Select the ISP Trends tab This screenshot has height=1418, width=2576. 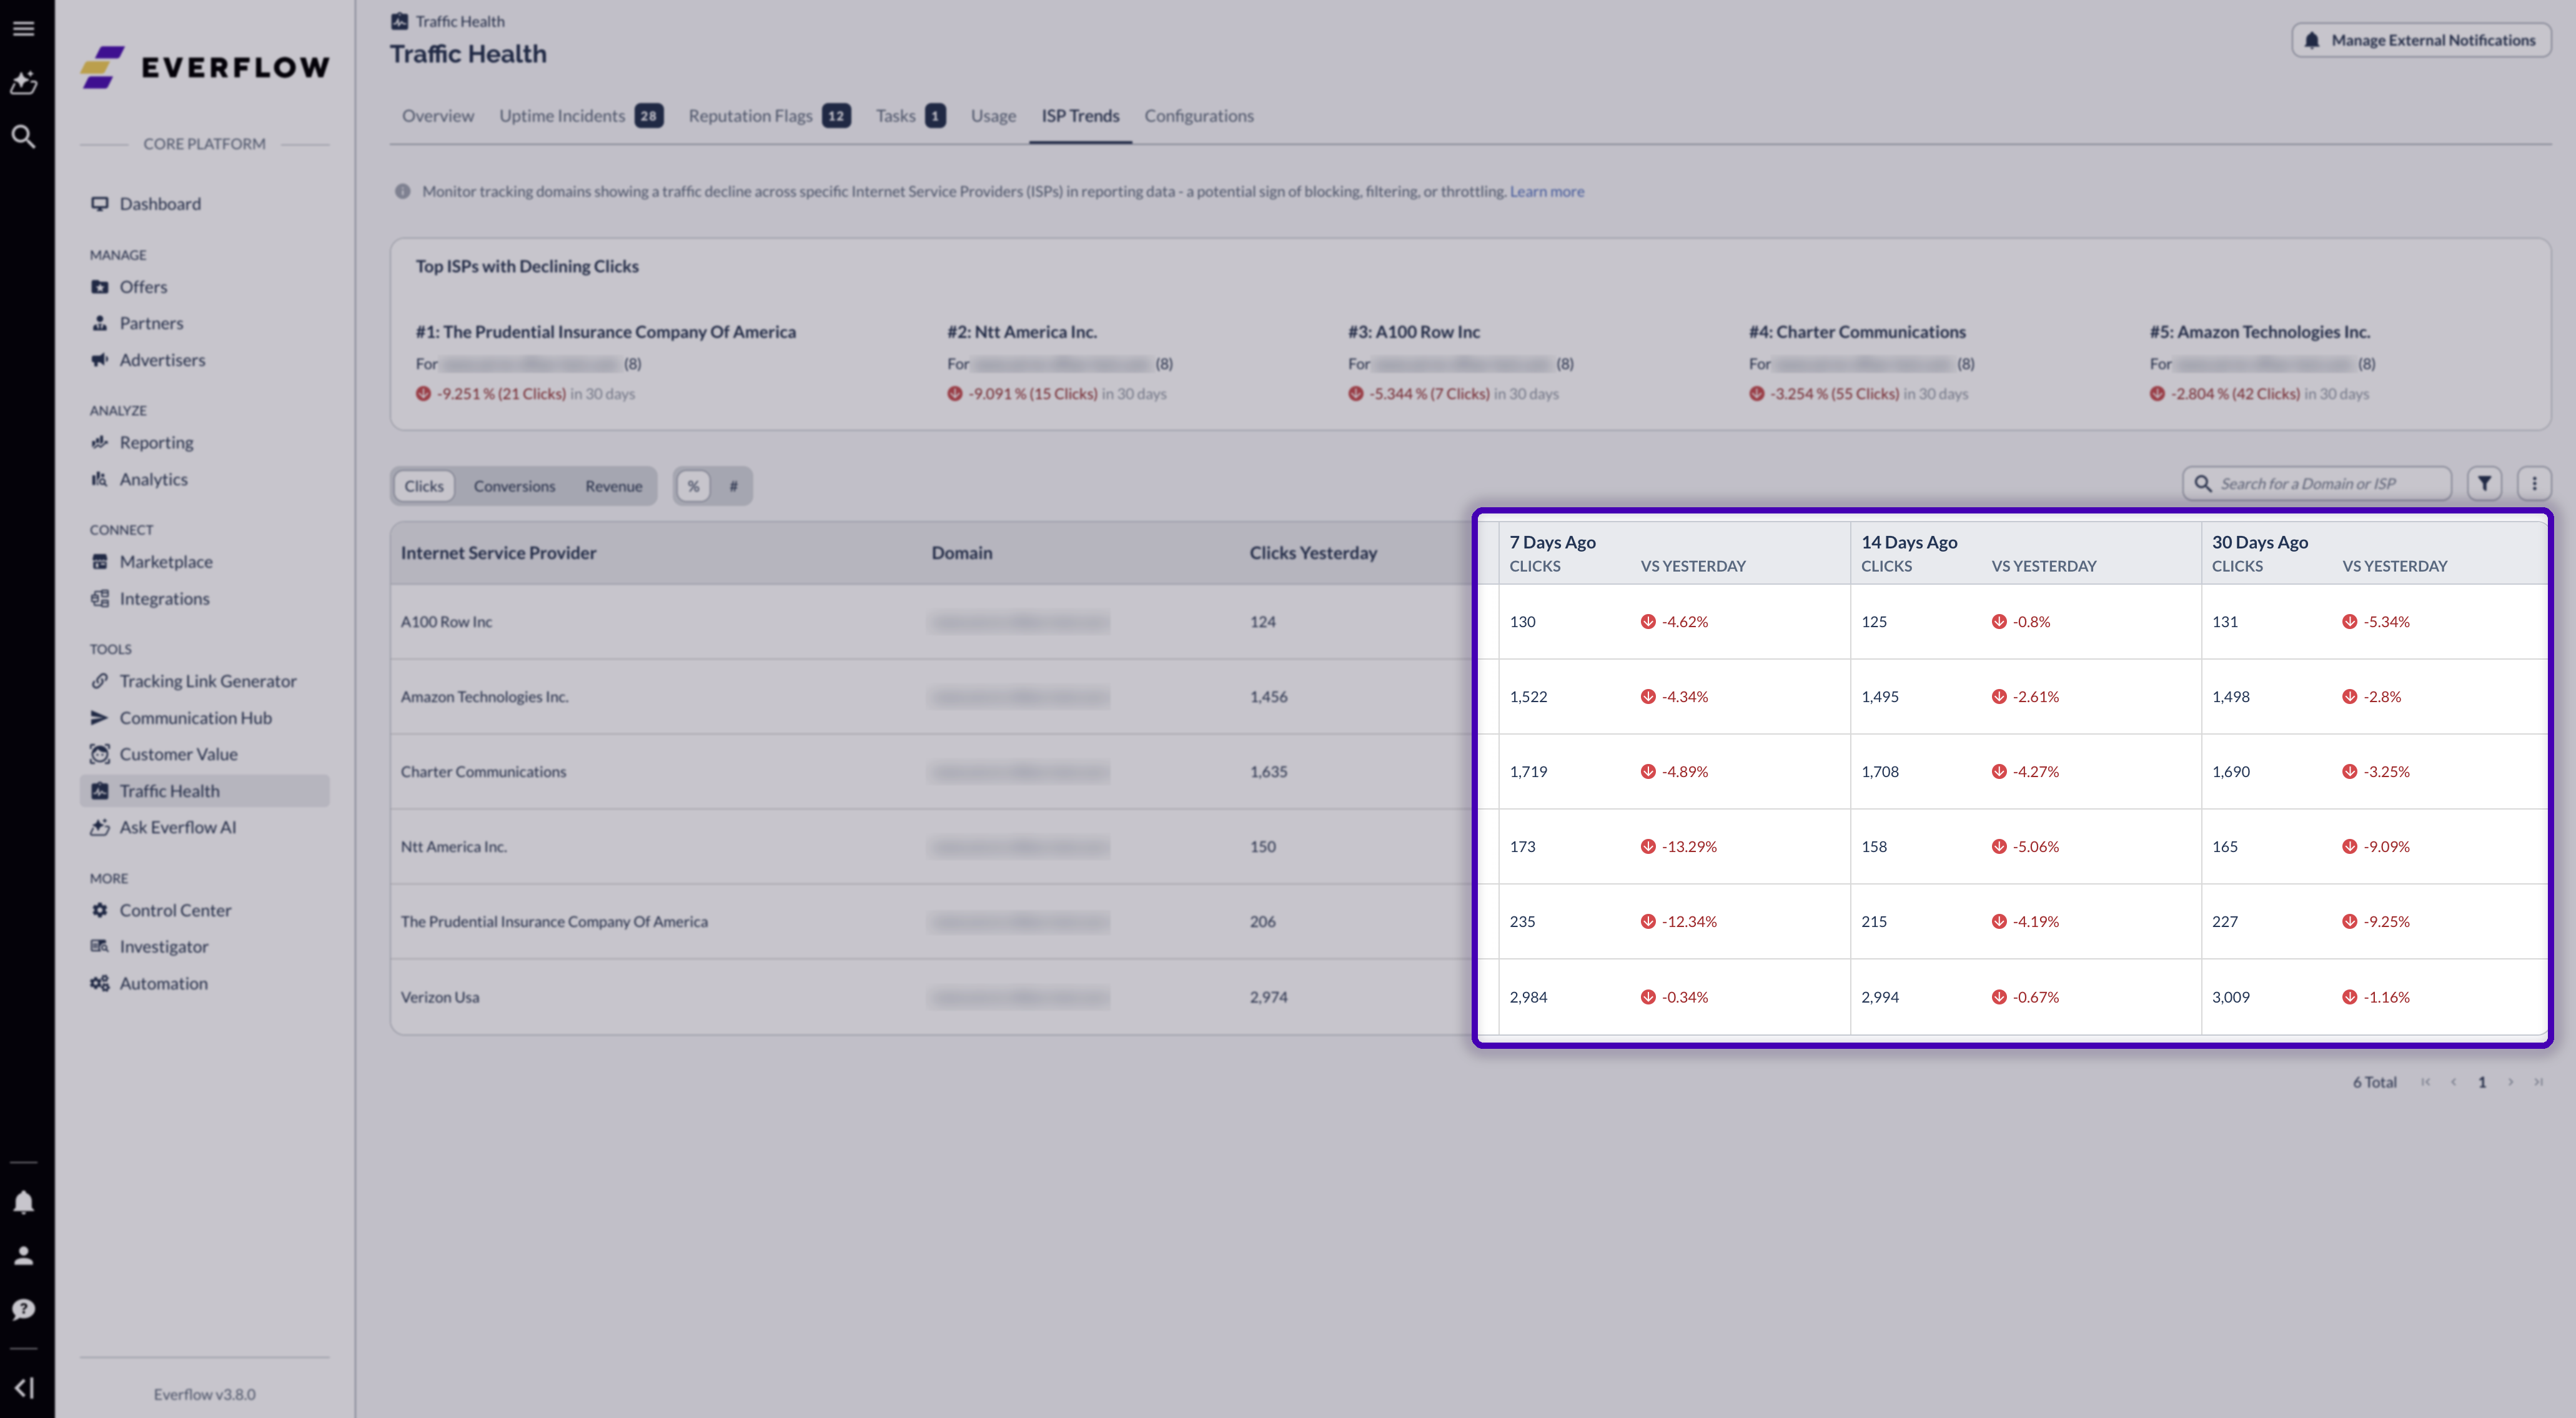(1080, 116)
